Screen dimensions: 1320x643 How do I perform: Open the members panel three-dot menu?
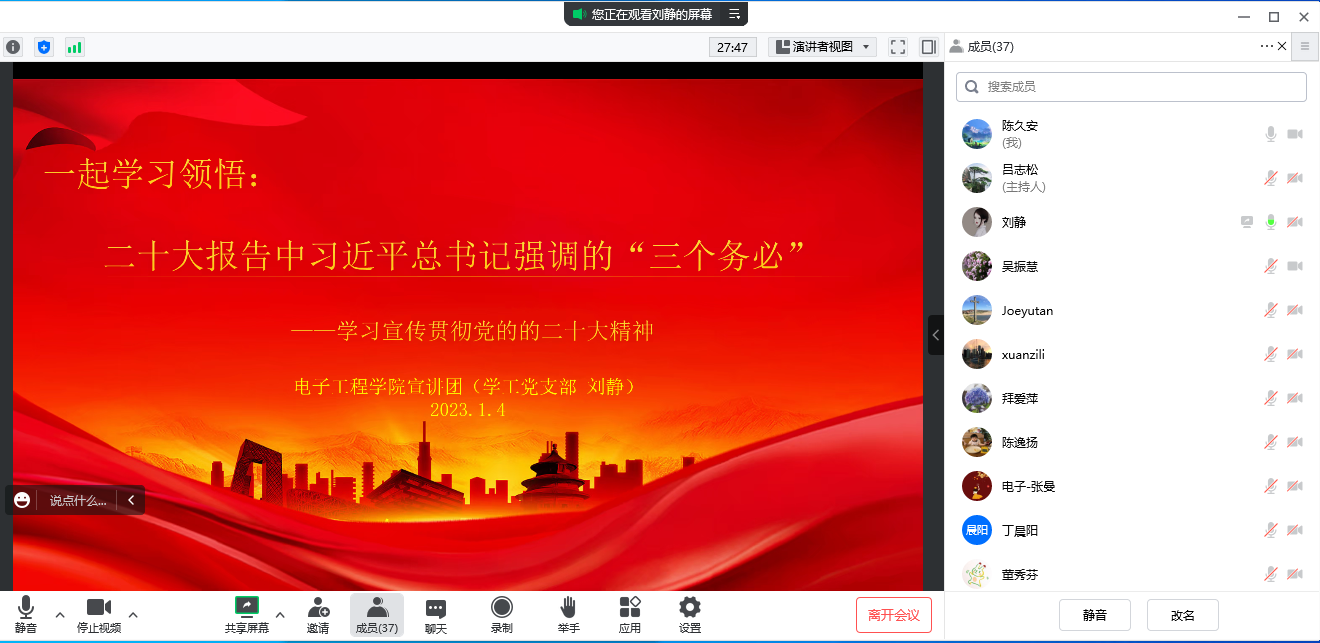pyautogui.click(x=1267, y=46)
